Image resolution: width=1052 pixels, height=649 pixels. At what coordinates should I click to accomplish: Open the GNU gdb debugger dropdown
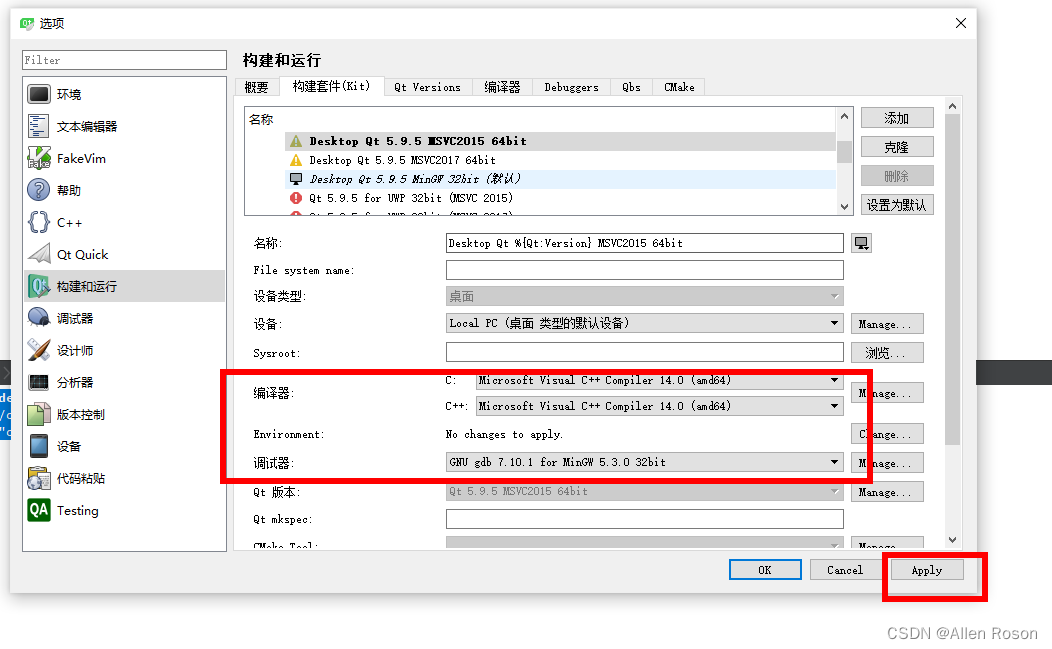(x=834, y=462)
